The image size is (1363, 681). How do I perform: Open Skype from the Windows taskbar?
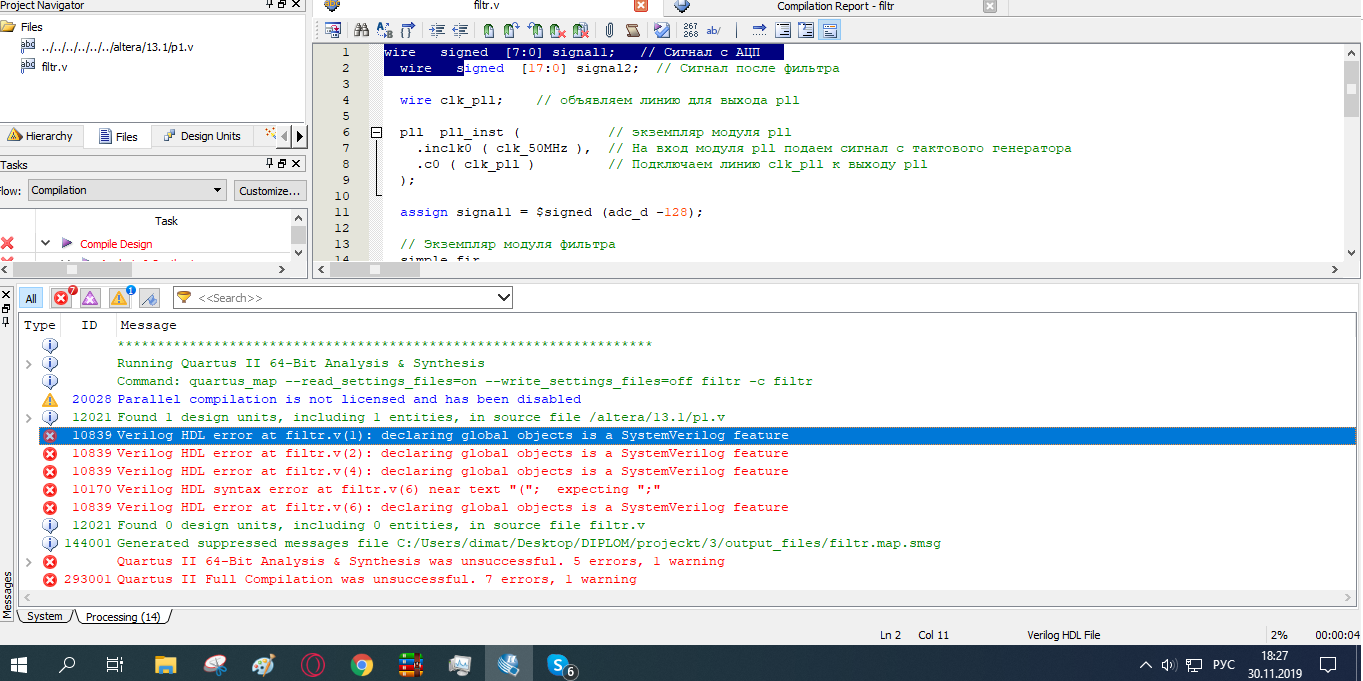click(x=560, y=663)
